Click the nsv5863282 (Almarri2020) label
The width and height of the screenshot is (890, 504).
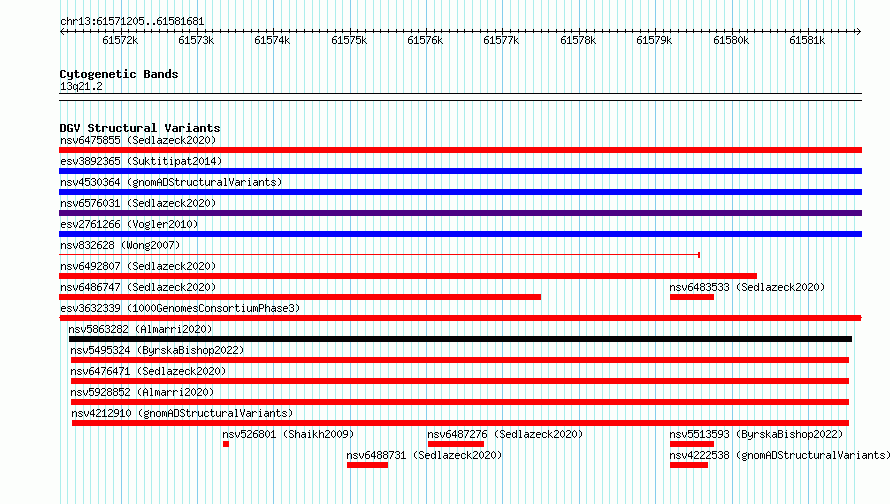(140, 329)
